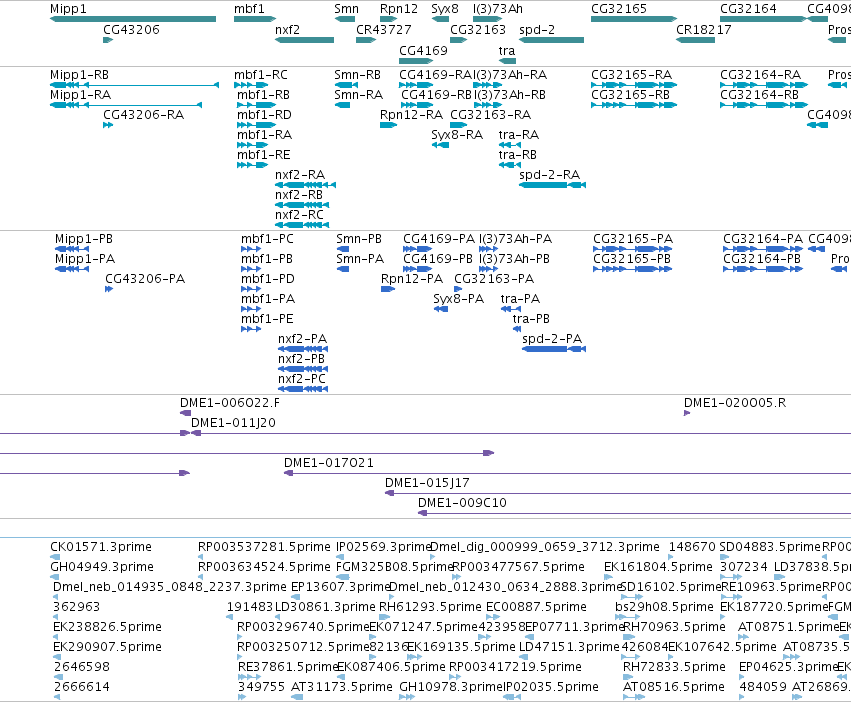Viewport: 851px width, 702px height.
Task: Click the tra-PB protein label
Action: click(531, 319)
